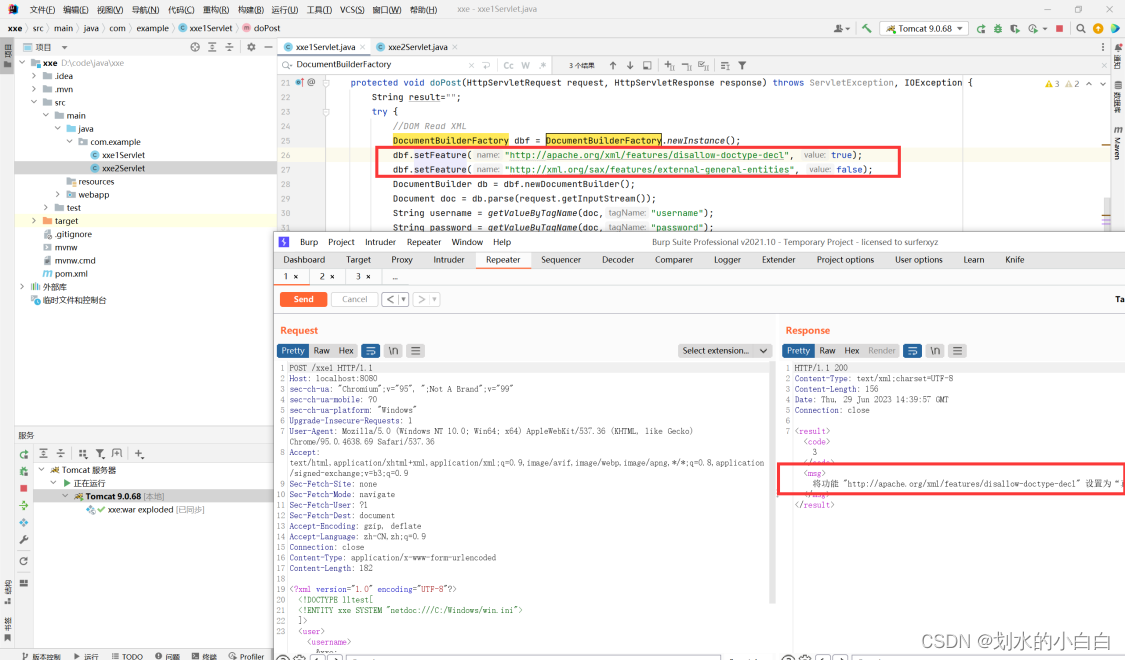This screenshot has height=660, width=1125.
Task: Start debugging with the green bug icon
Action: click(x=998, y=29)
